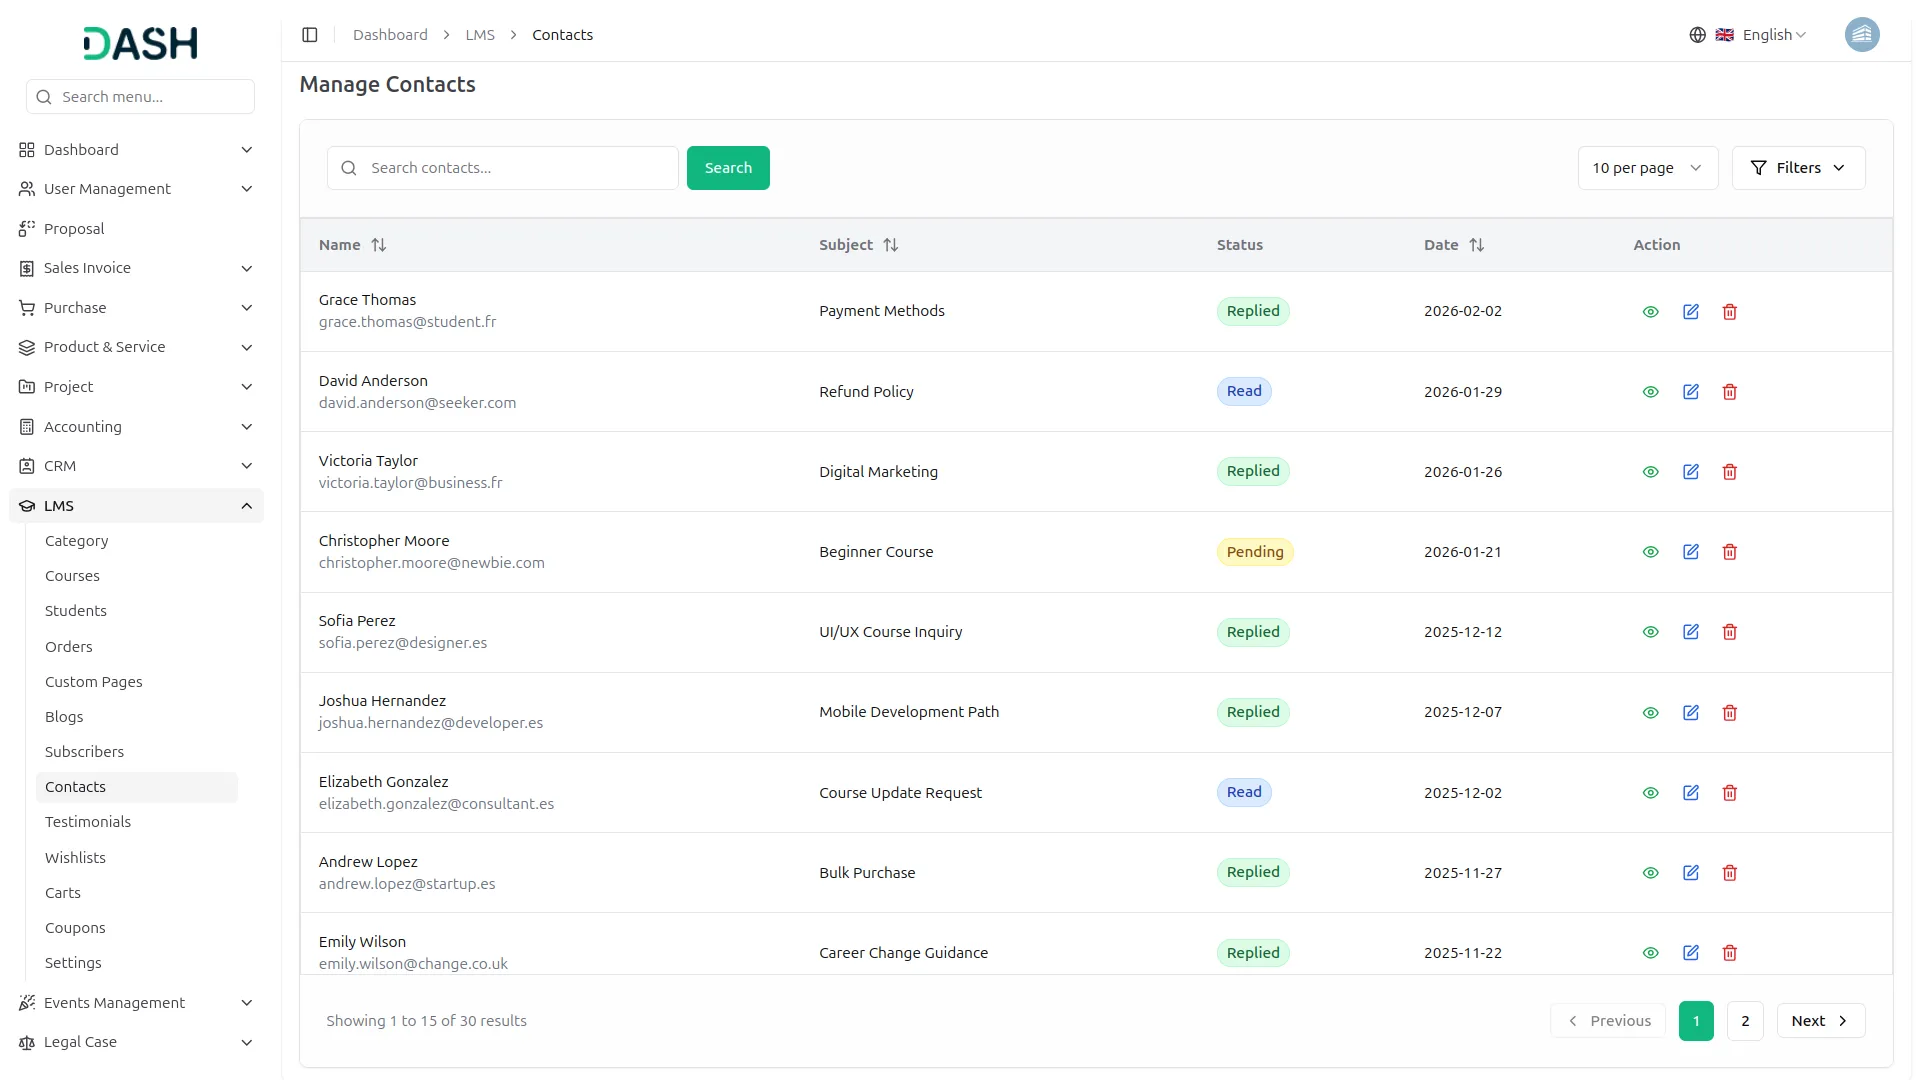View Victoria Taylor contact with eye icon
Image resolution: width=1920 pixels, height=1080 pixels.
1650,472
